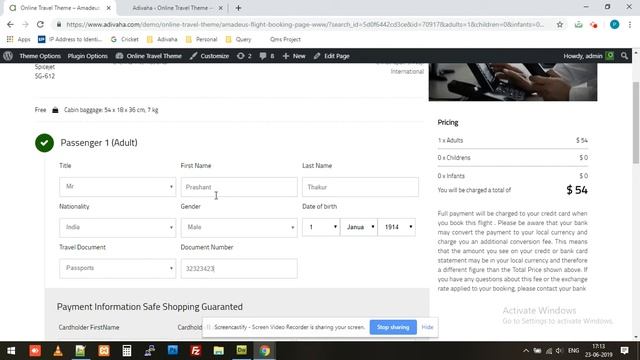Open Adivaha bookmarks folder
This screenshot has height=360, width=640.
click(162, 39)
